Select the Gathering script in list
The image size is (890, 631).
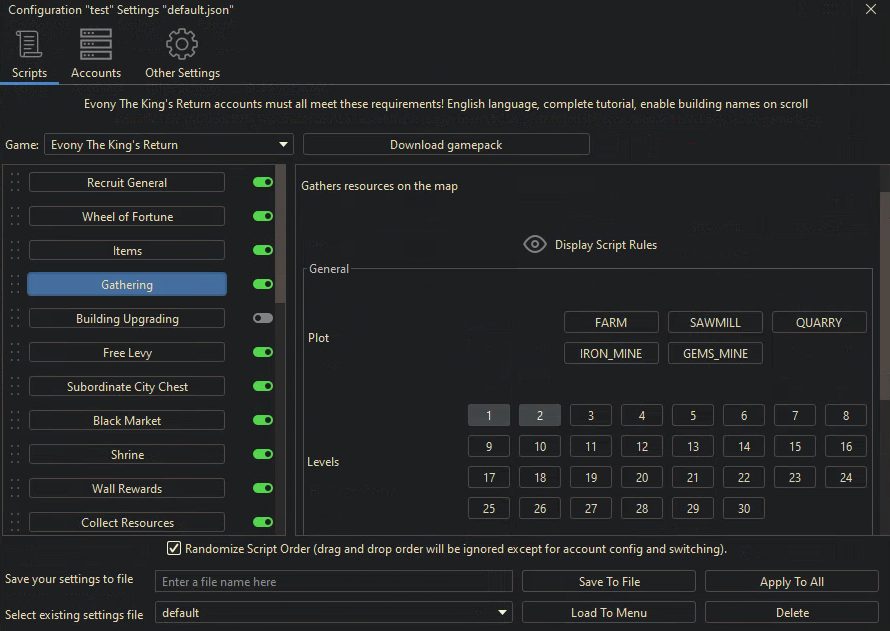(127, 285)
